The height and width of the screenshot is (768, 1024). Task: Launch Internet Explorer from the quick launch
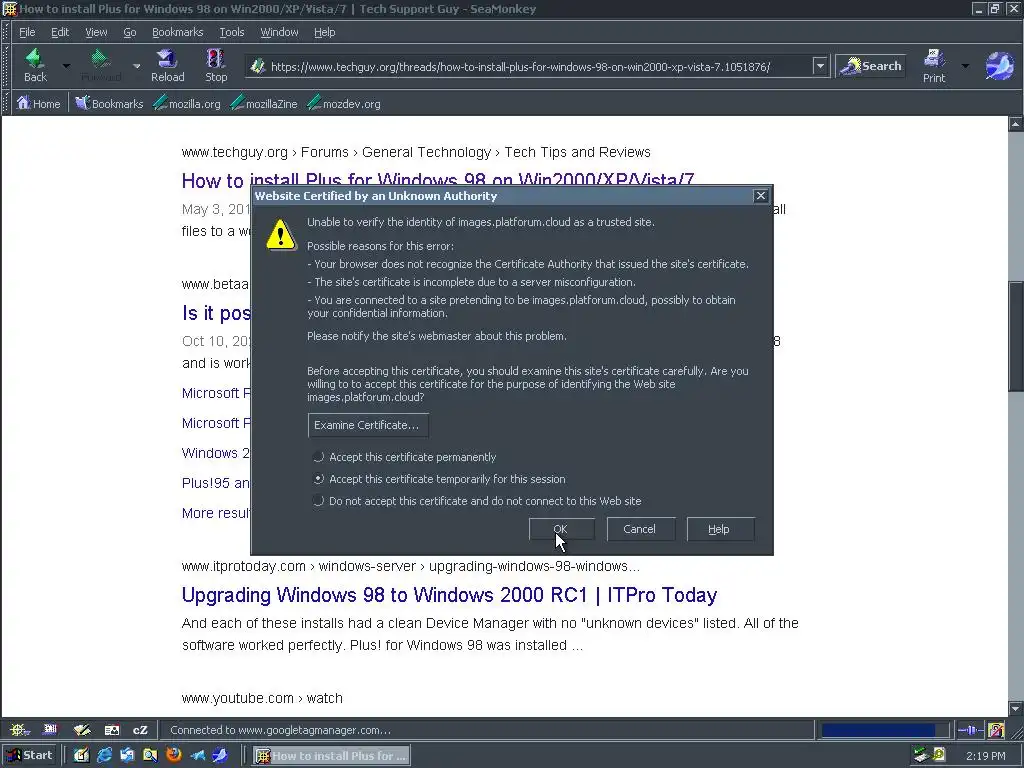coord(104,756)
